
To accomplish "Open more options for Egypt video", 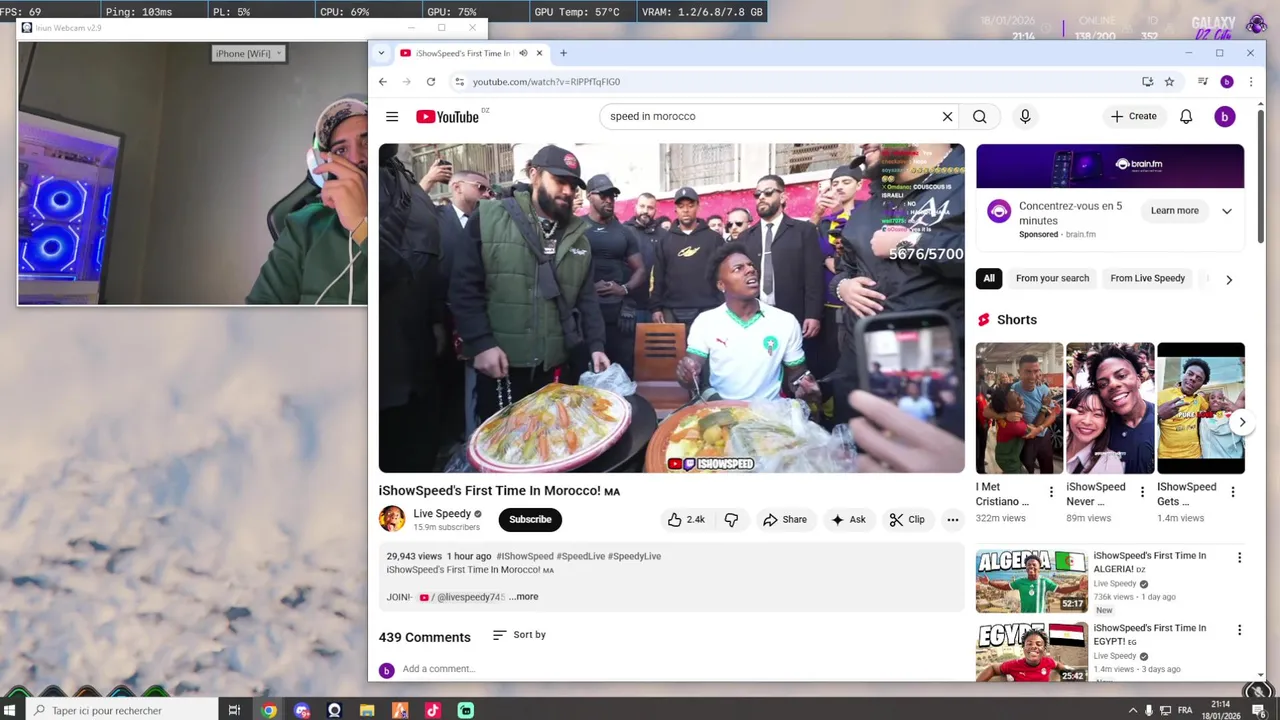I will (1239, 630).
